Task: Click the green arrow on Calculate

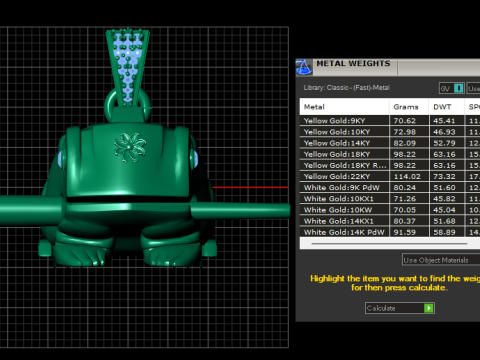Action: (429, 308)
